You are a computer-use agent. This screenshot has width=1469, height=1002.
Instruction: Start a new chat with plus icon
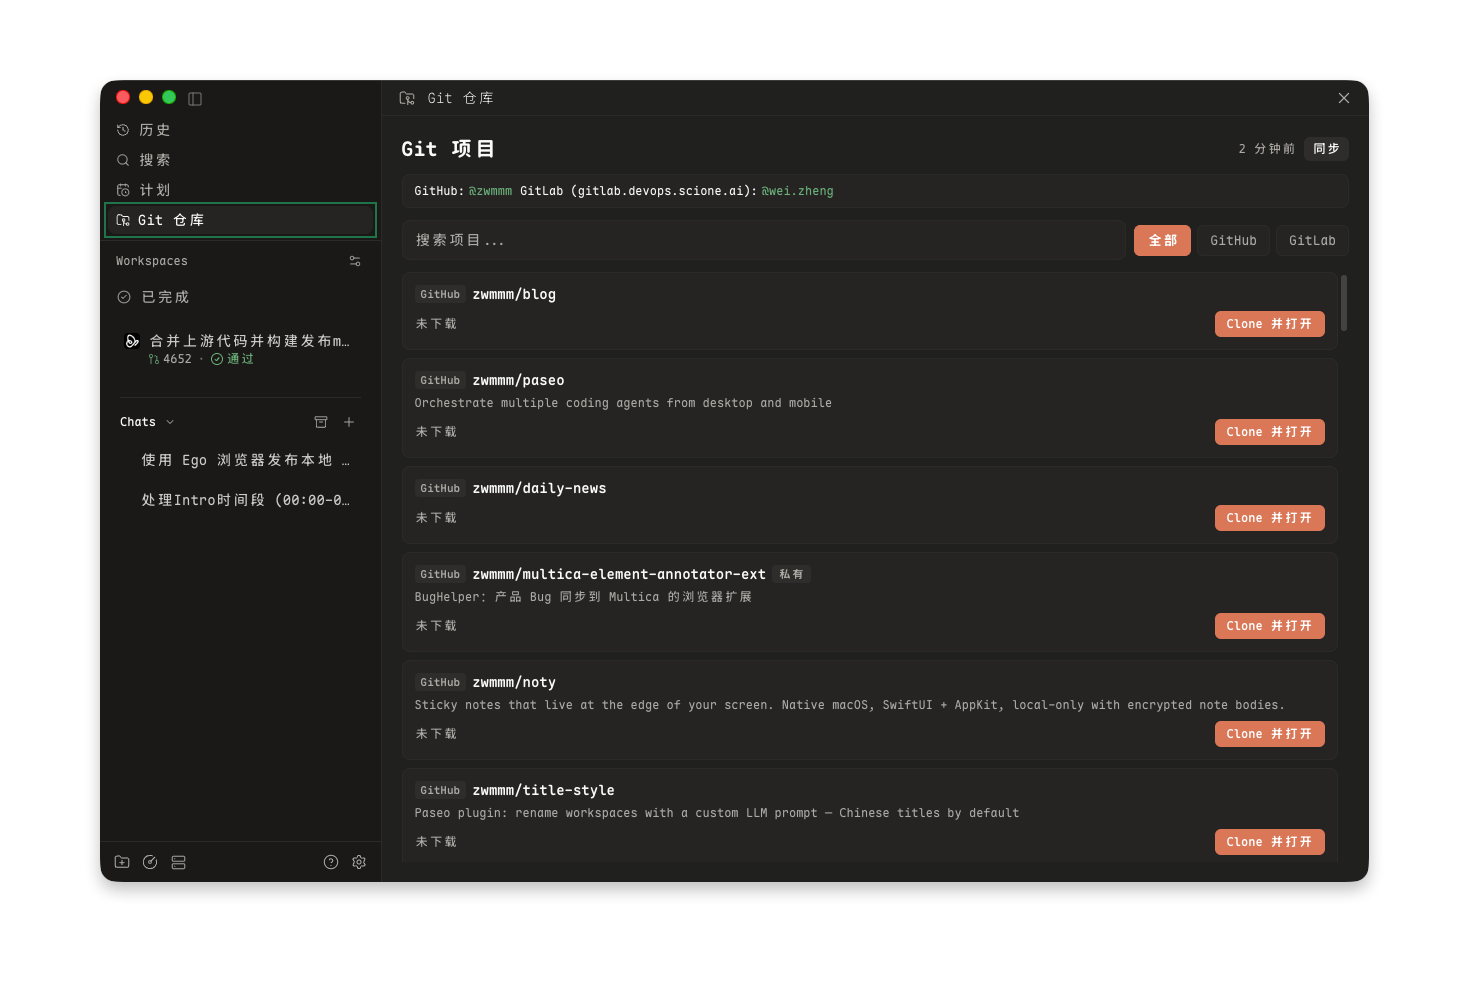[349, 422]
